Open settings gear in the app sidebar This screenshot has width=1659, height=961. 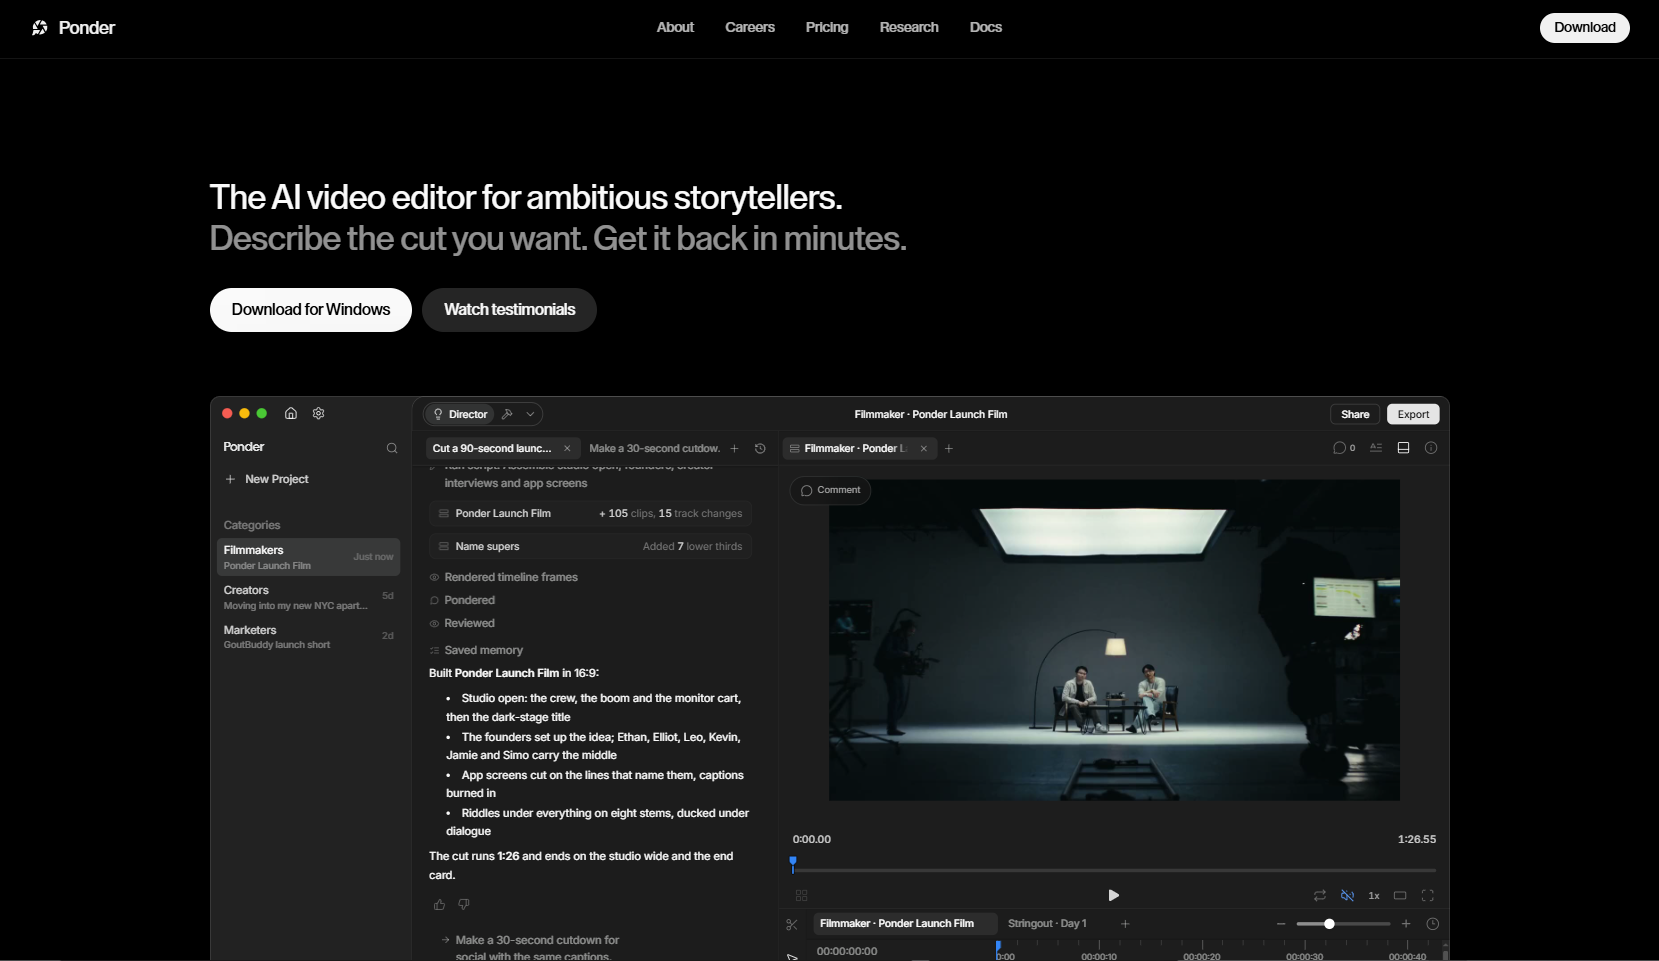coord(319,413)
